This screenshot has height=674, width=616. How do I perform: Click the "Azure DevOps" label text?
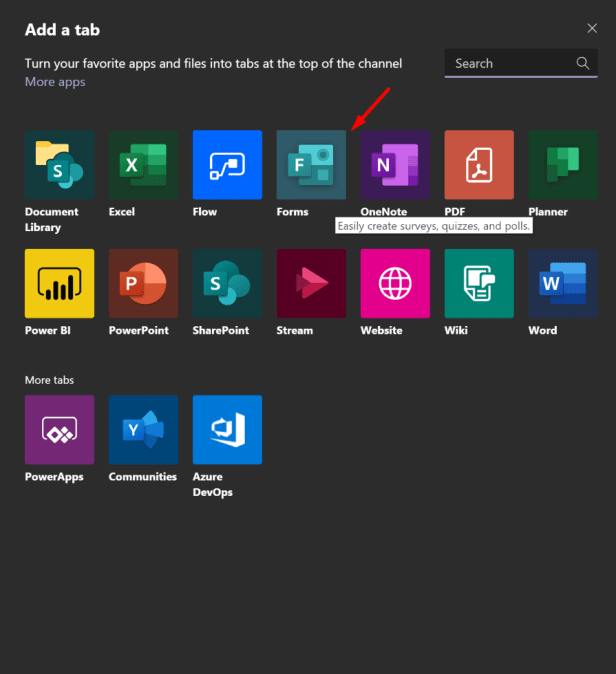[212, 484]
